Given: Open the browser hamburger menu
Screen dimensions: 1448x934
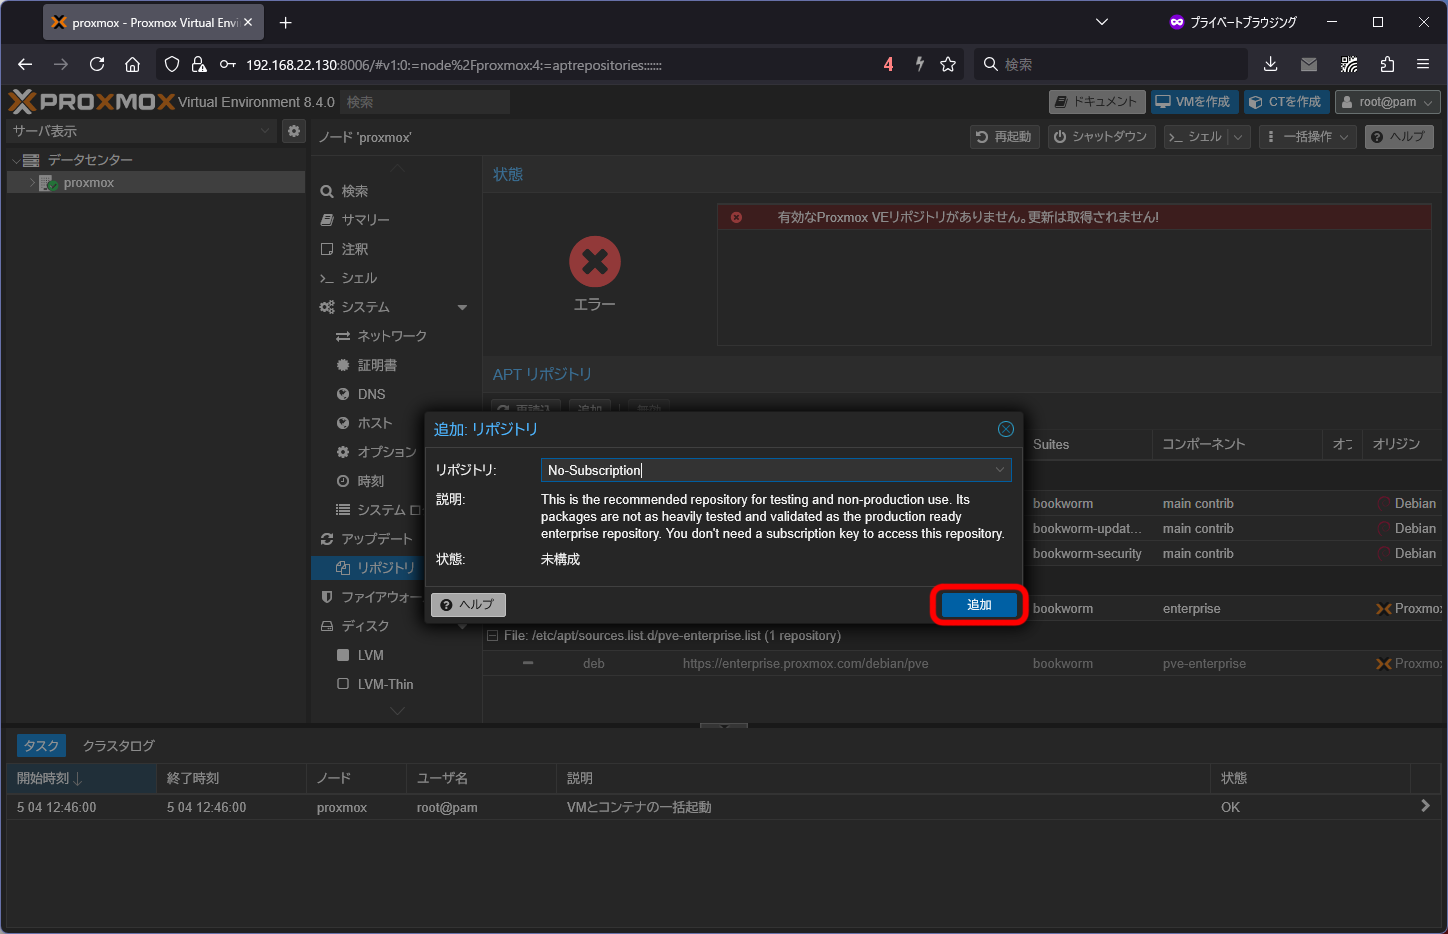Looking at the screenshot, I should (x=1423, y=64).
